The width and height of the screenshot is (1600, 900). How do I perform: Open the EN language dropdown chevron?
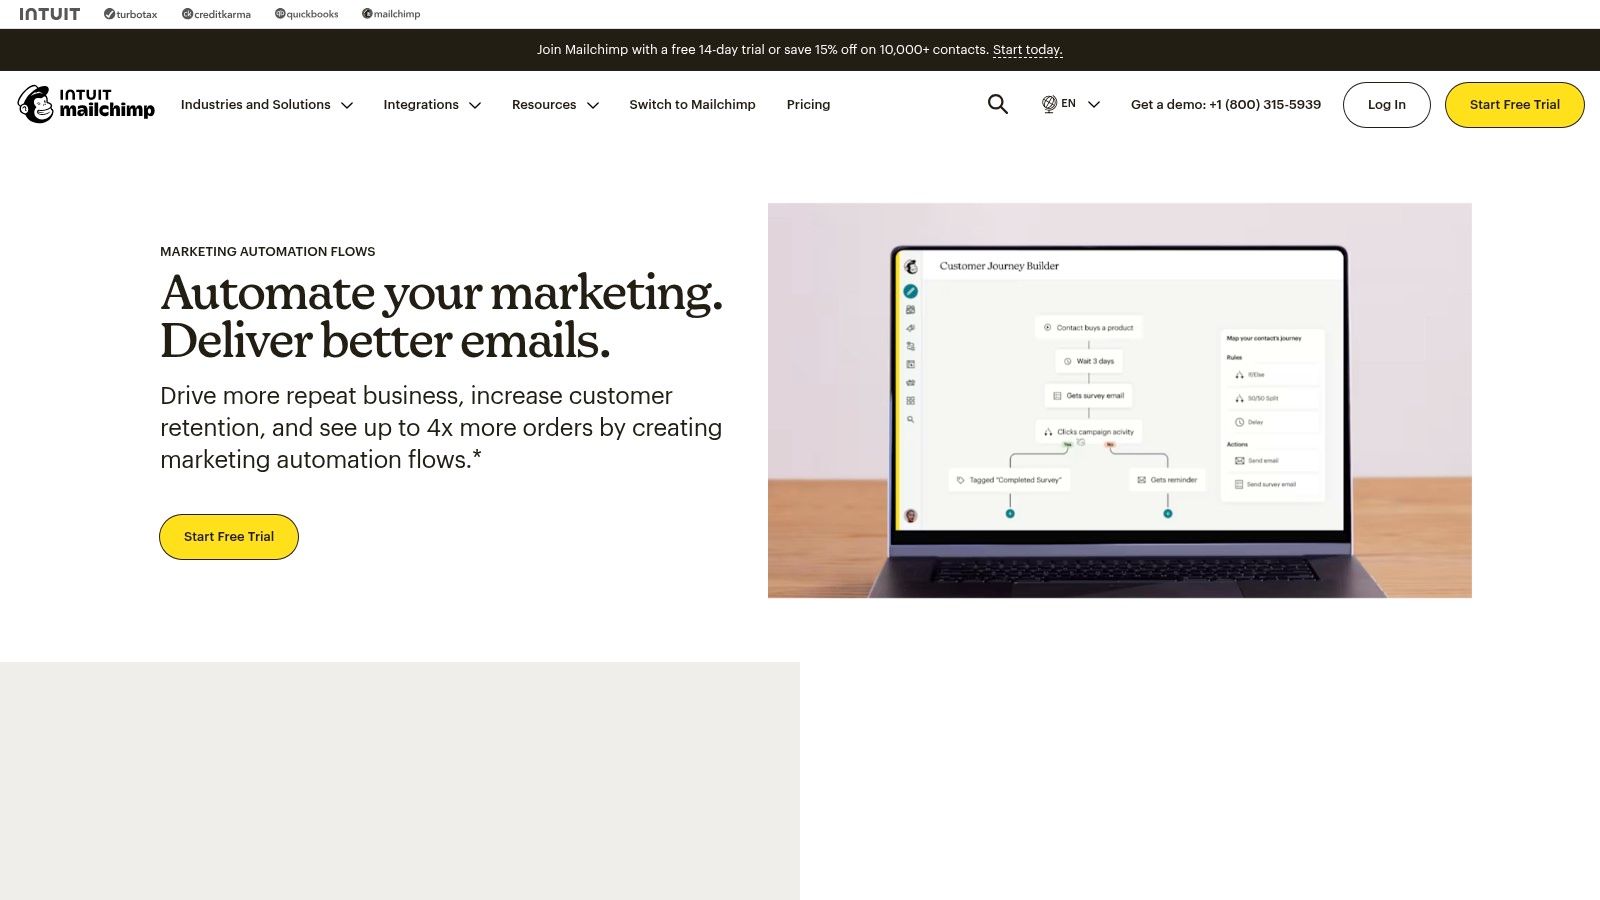pyautogui.click(x=1094, y=104)
